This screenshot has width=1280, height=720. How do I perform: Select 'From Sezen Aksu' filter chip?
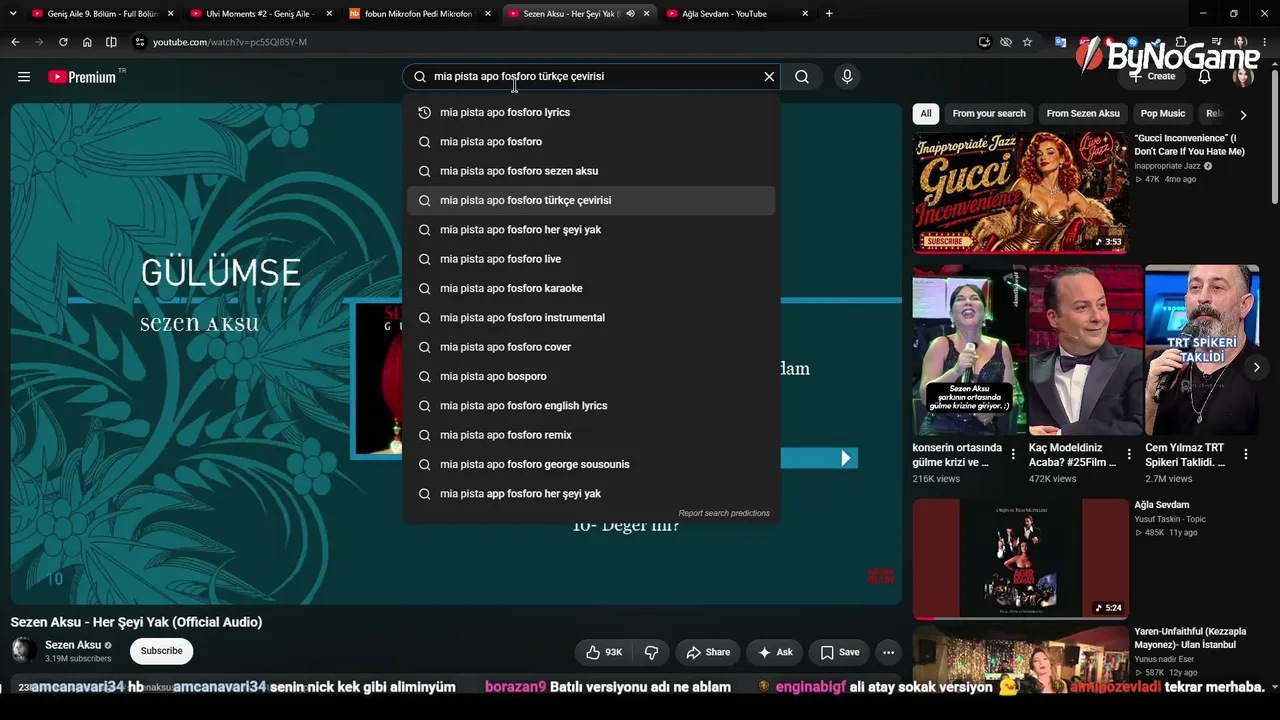[1083, 114]
